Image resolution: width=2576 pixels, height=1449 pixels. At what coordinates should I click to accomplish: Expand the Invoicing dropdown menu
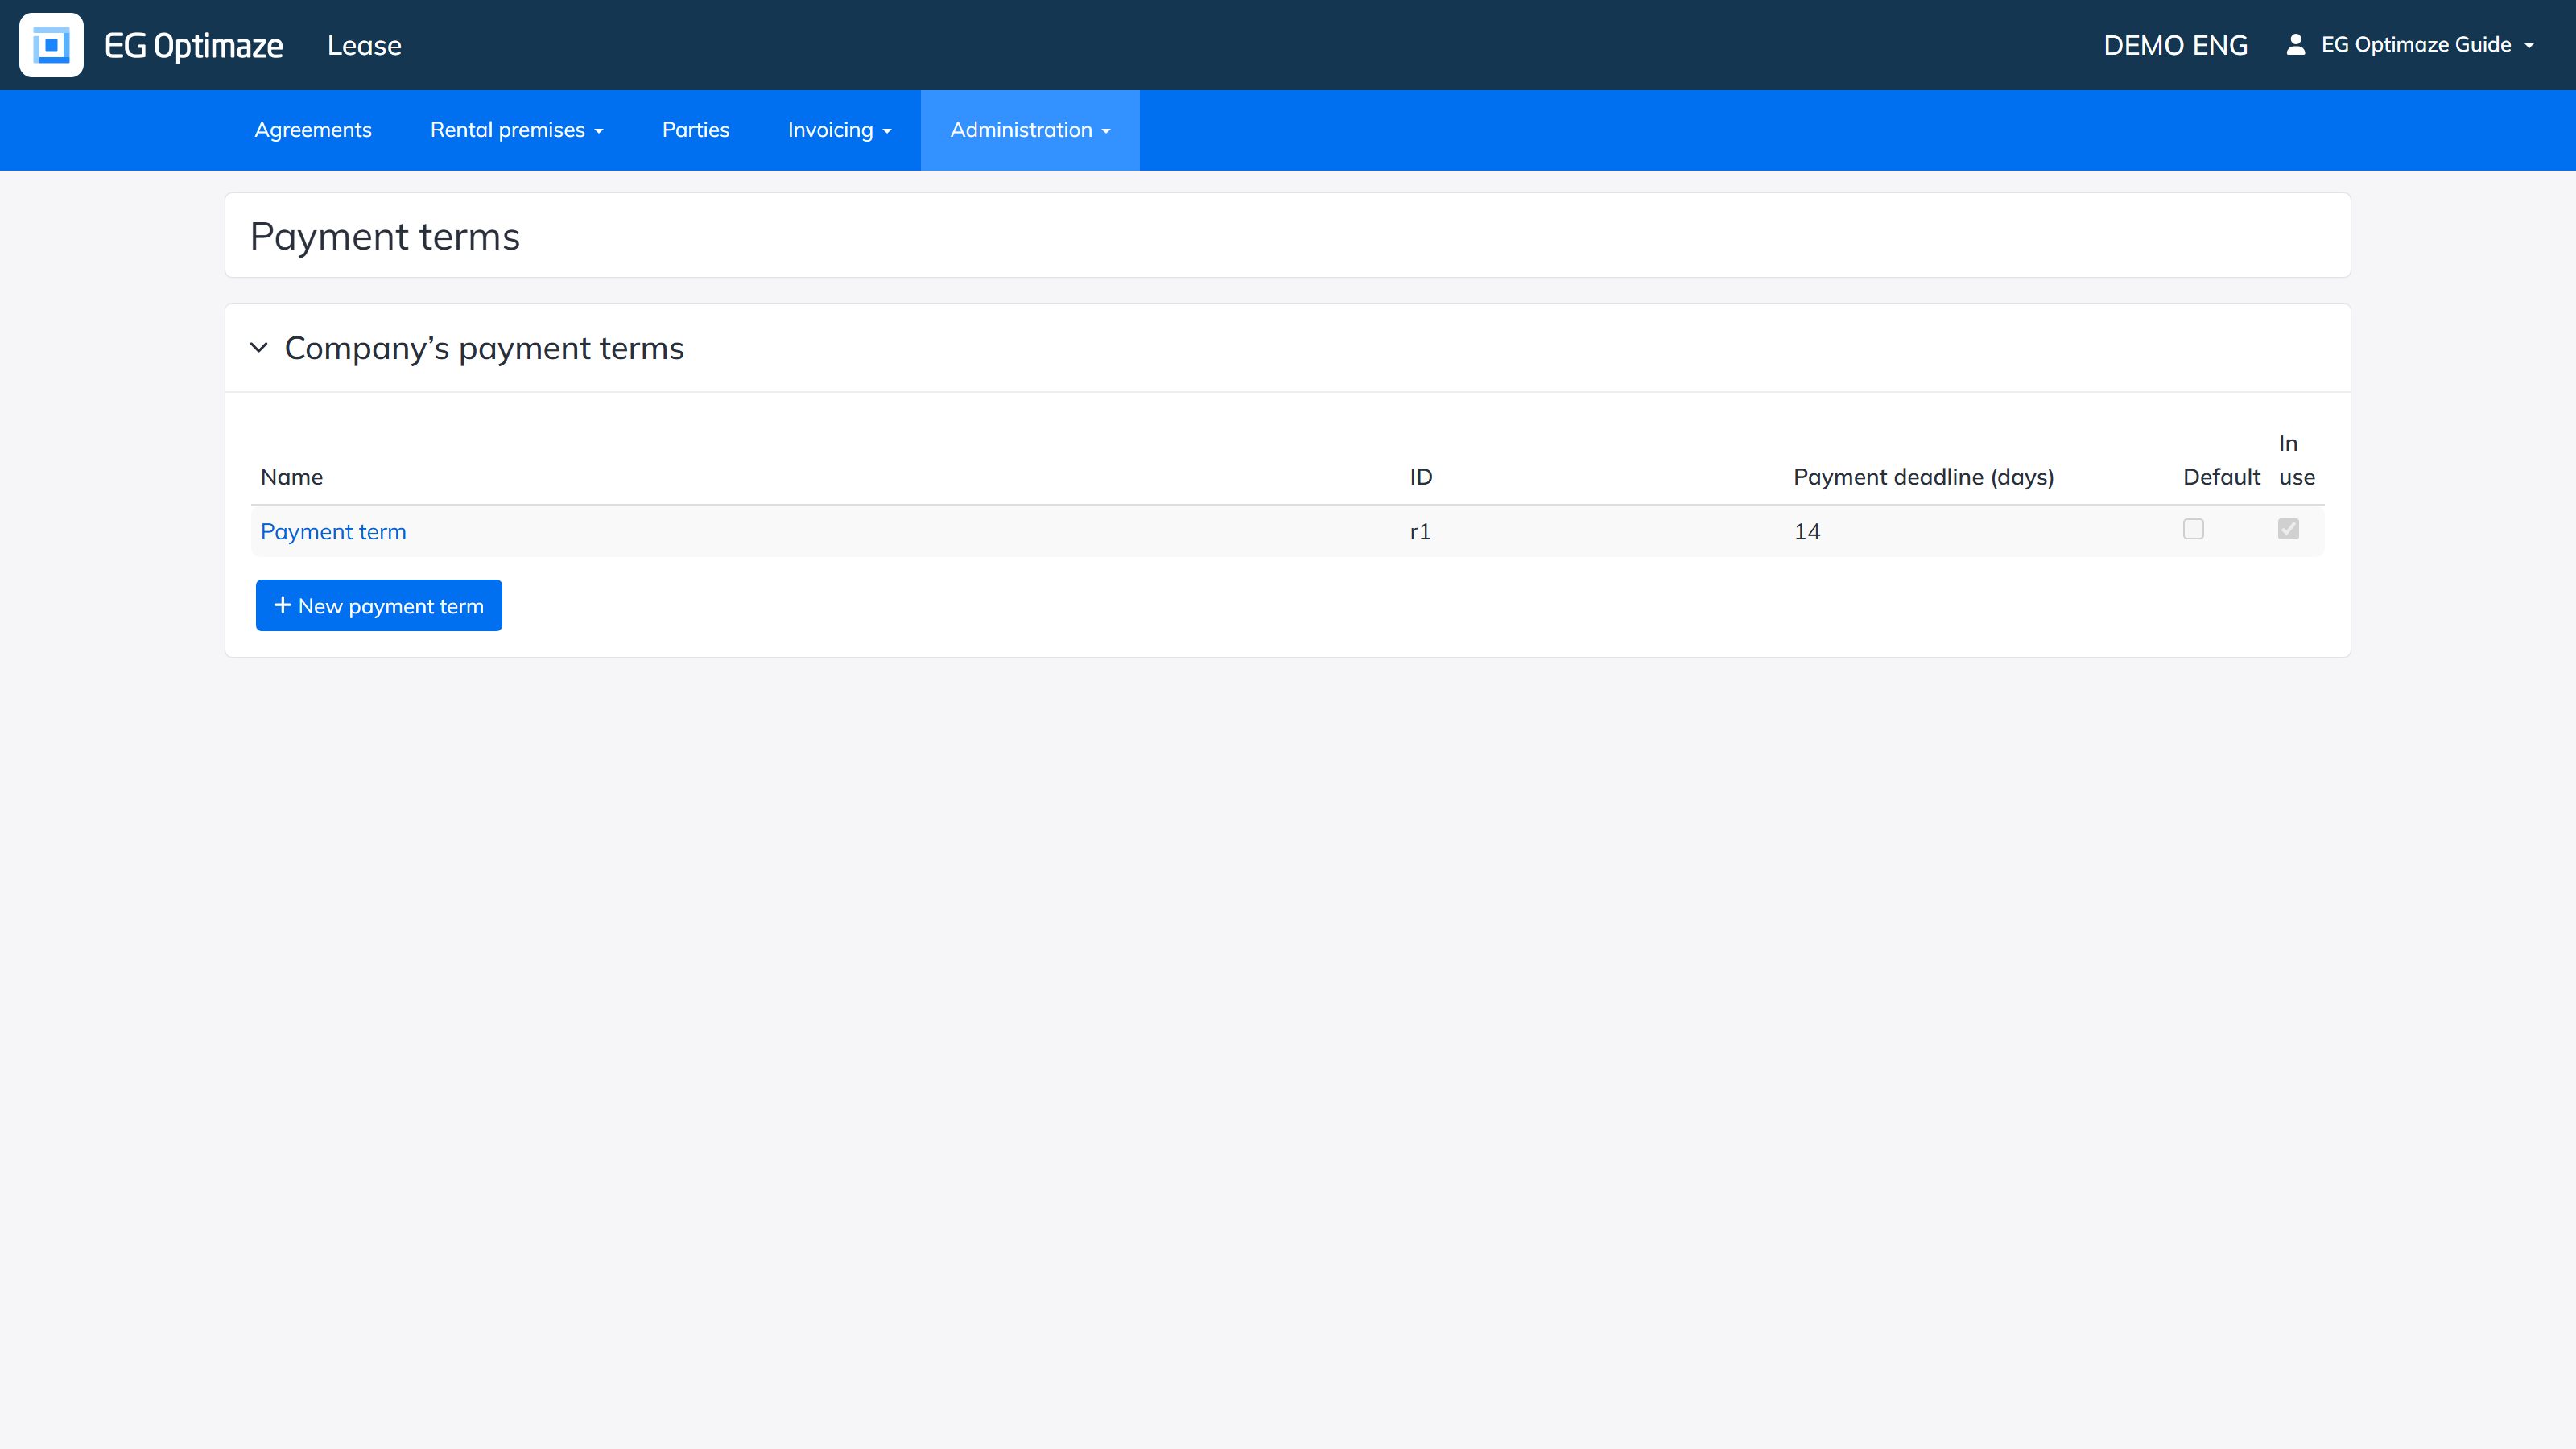click(839, 130)
